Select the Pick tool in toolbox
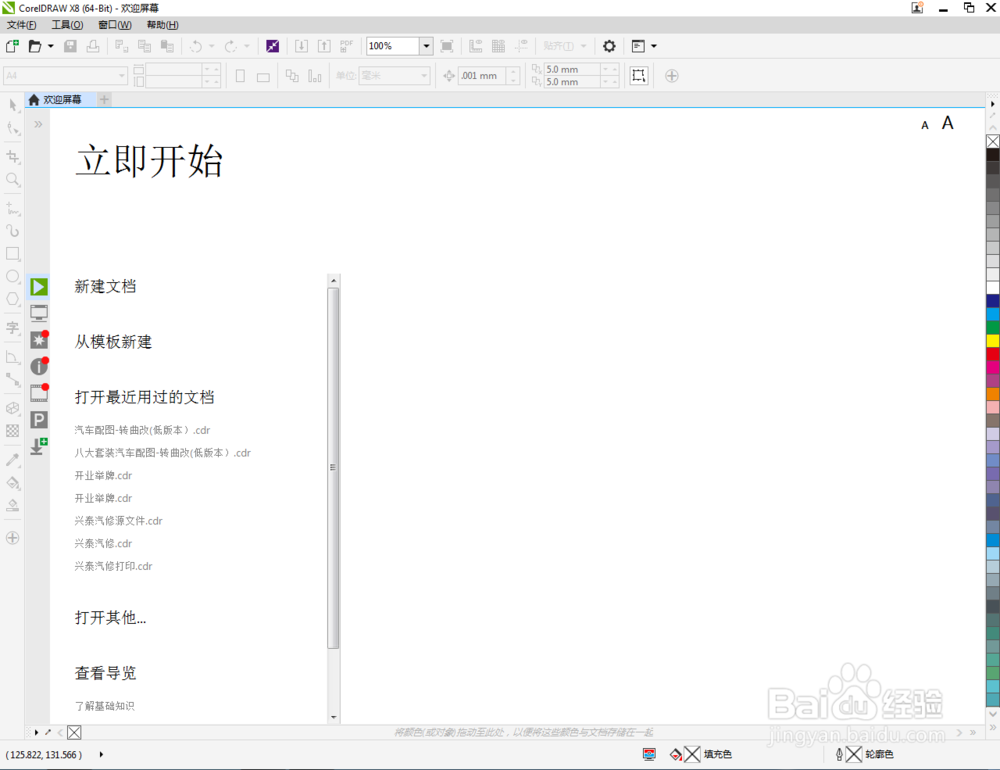This screenshot has height=770, width=1000. tap(13, 105)
